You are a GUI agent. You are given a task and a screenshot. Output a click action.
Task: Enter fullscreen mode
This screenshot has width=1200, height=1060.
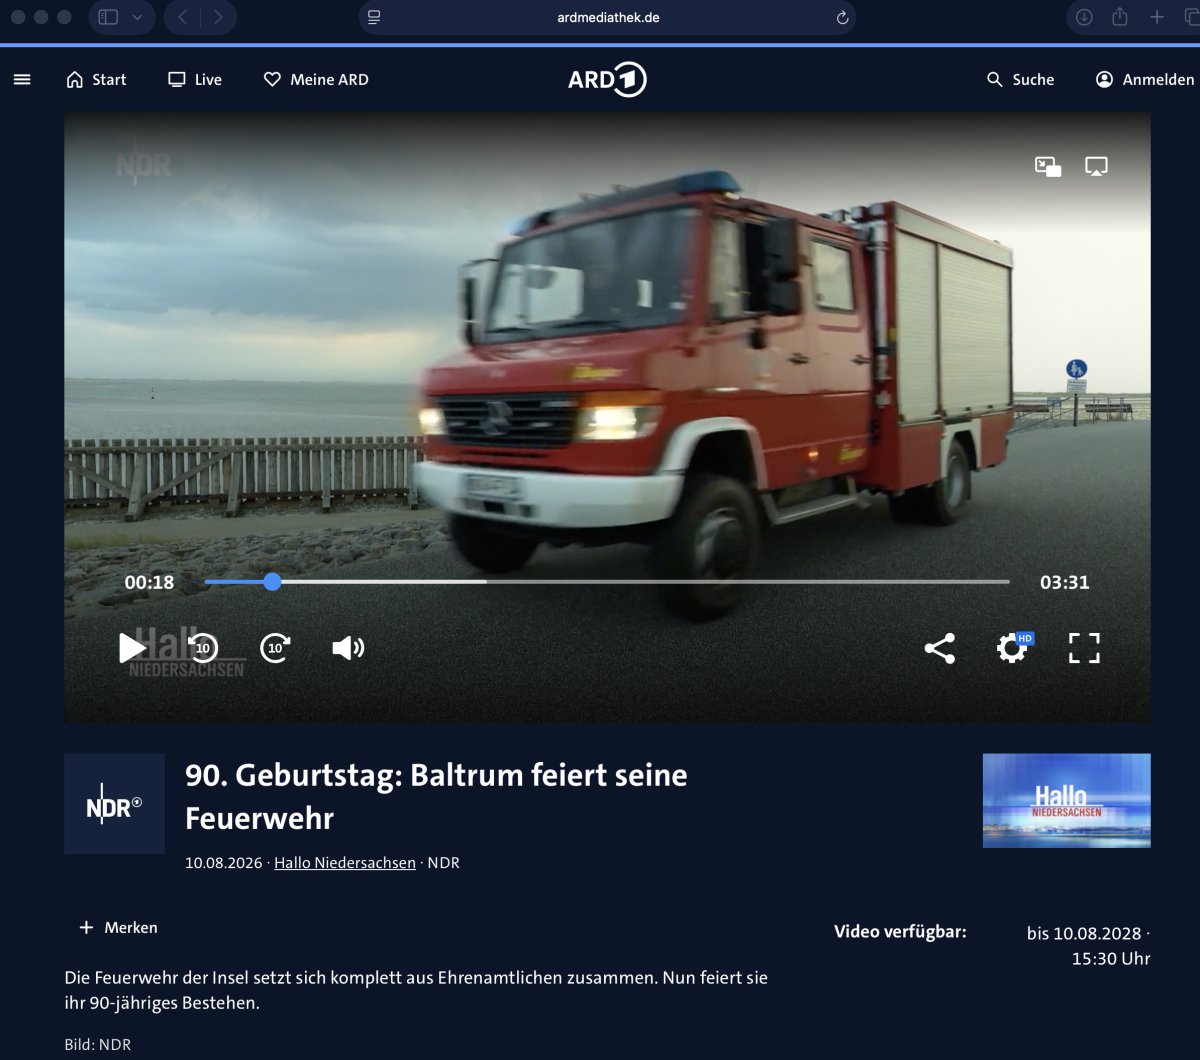pos(1084,648)
